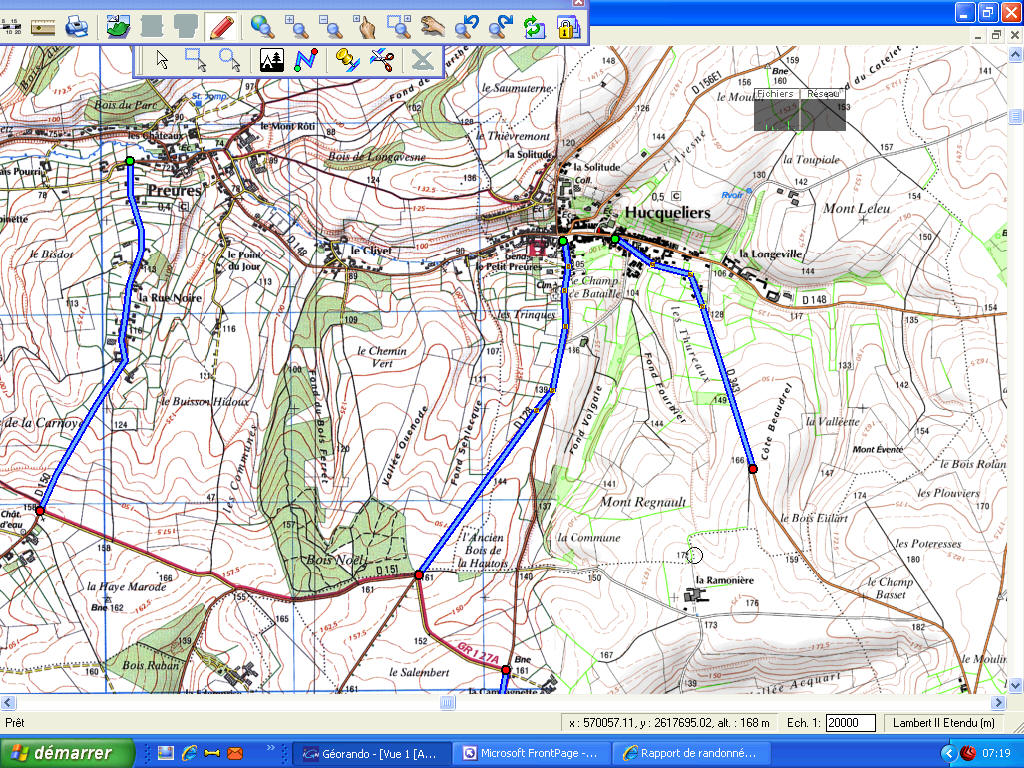Viewport: 1024px width, 768px height.
Task: Click the scale bar icon in toolbar
Action: (x=11, y=27)
